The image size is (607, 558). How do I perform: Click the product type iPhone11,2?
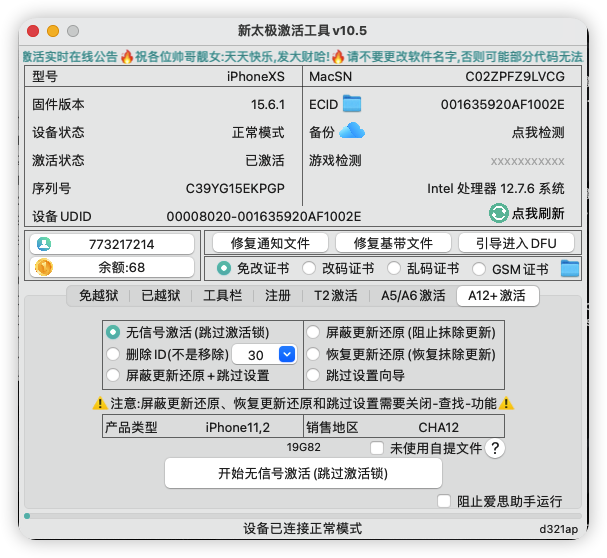(x=238, y=428)
